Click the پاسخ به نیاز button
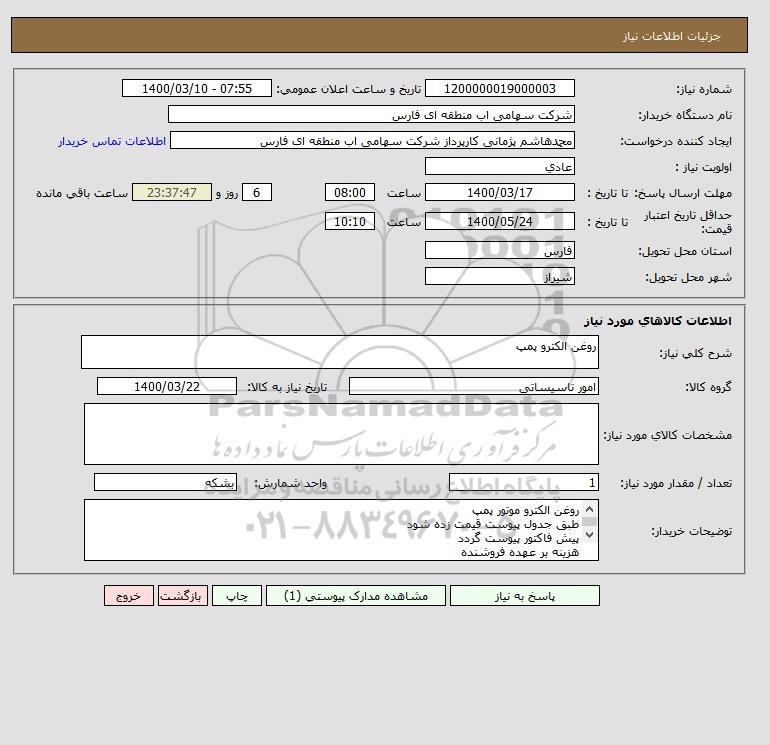The image size is (770, 745). point(524,596)
